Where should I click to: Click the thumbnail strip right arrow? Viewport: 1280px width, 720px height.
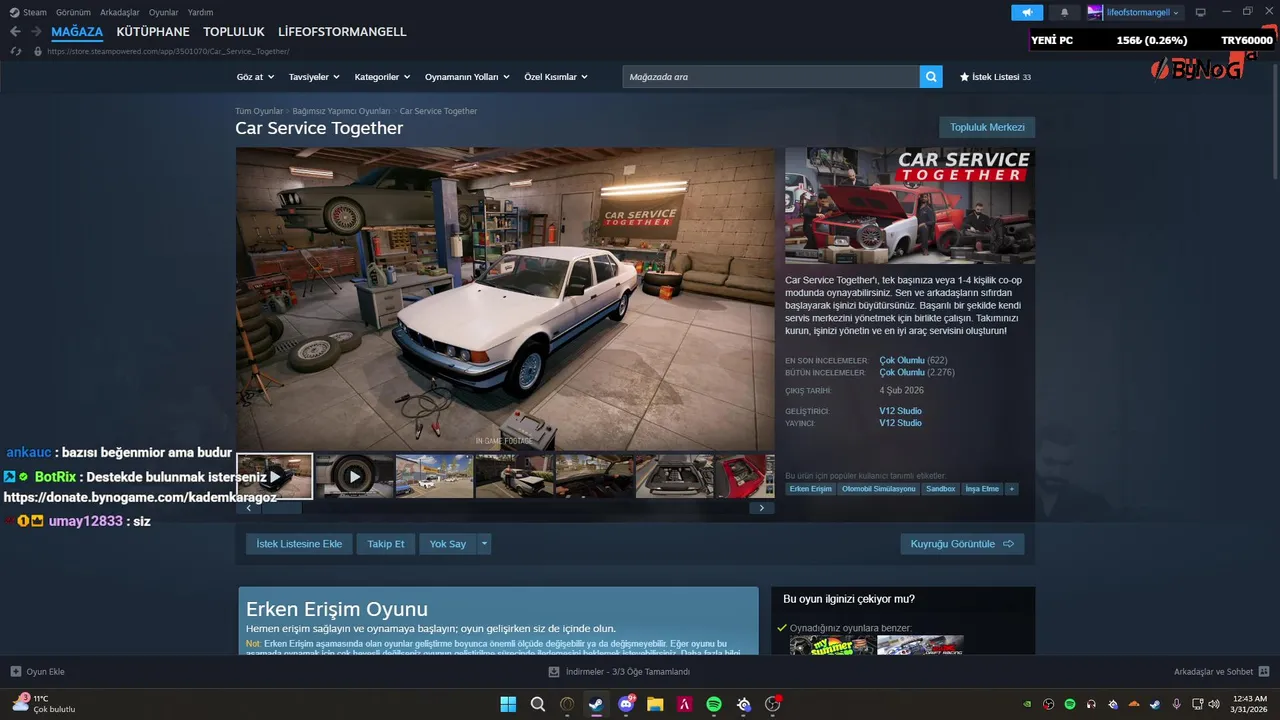762,508
